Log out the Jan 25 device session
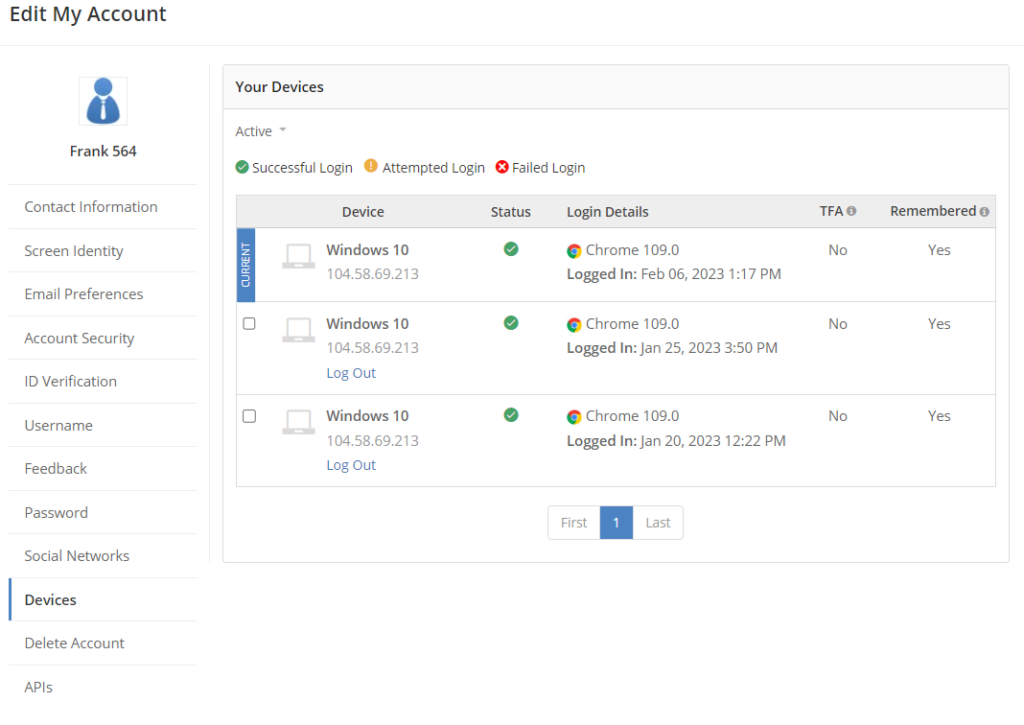The width and height of the screenshot is (1024, 725). point(351,373)
